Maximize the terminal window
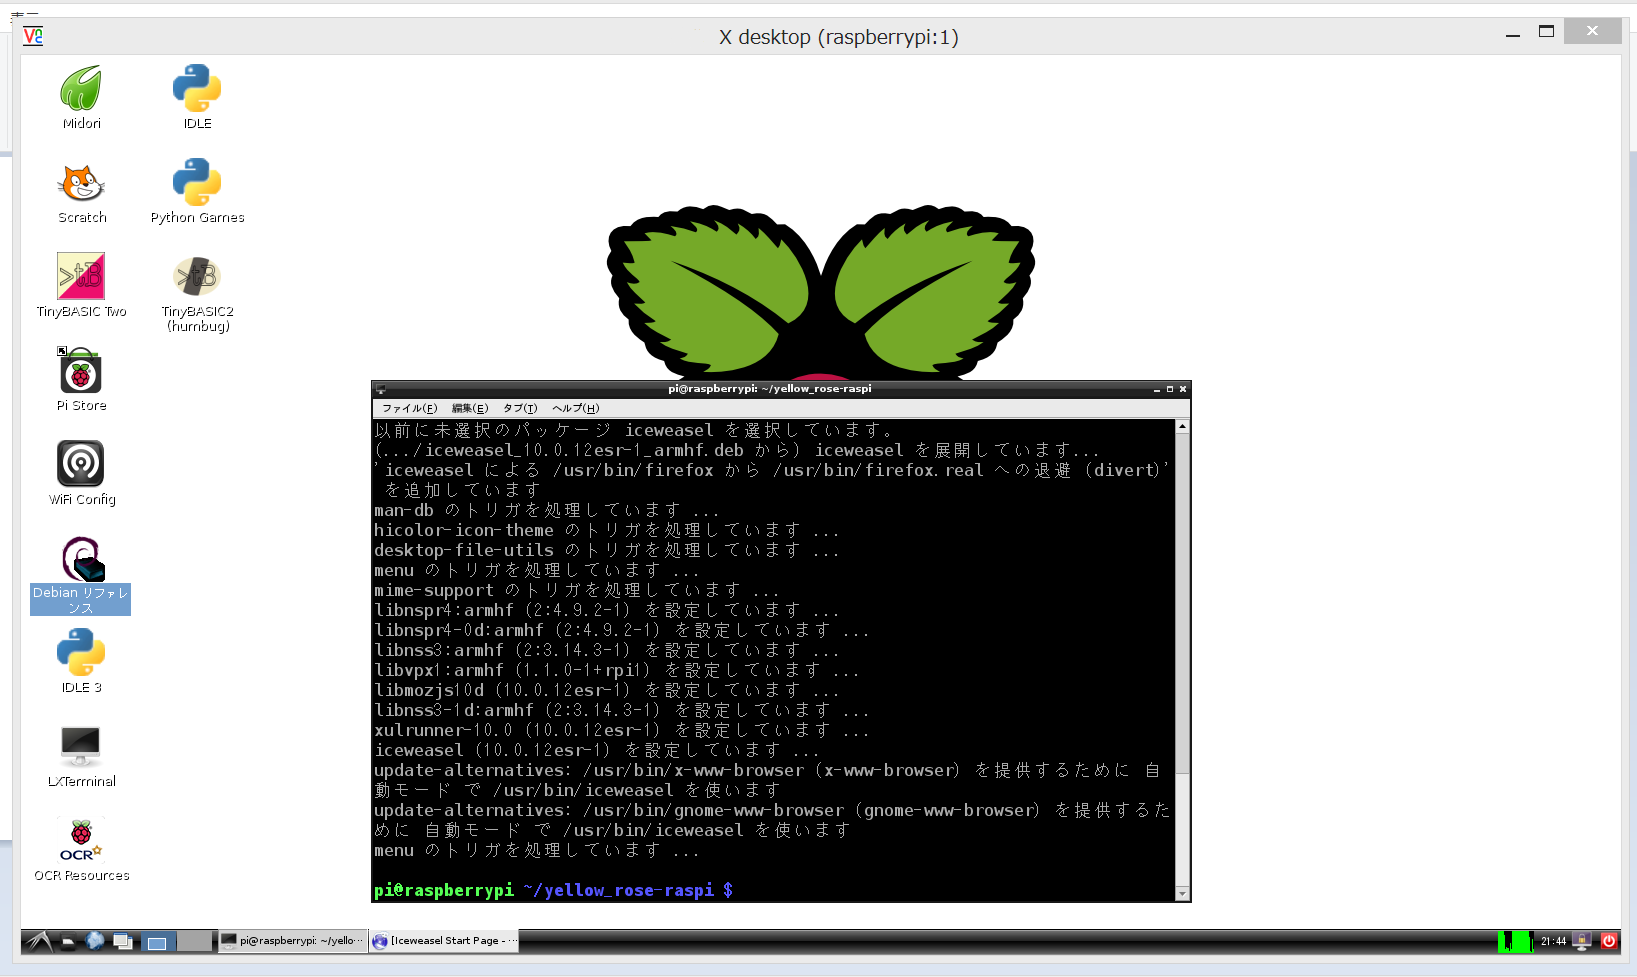This screenshot has height=977, width=1637. pos(1170,389)
